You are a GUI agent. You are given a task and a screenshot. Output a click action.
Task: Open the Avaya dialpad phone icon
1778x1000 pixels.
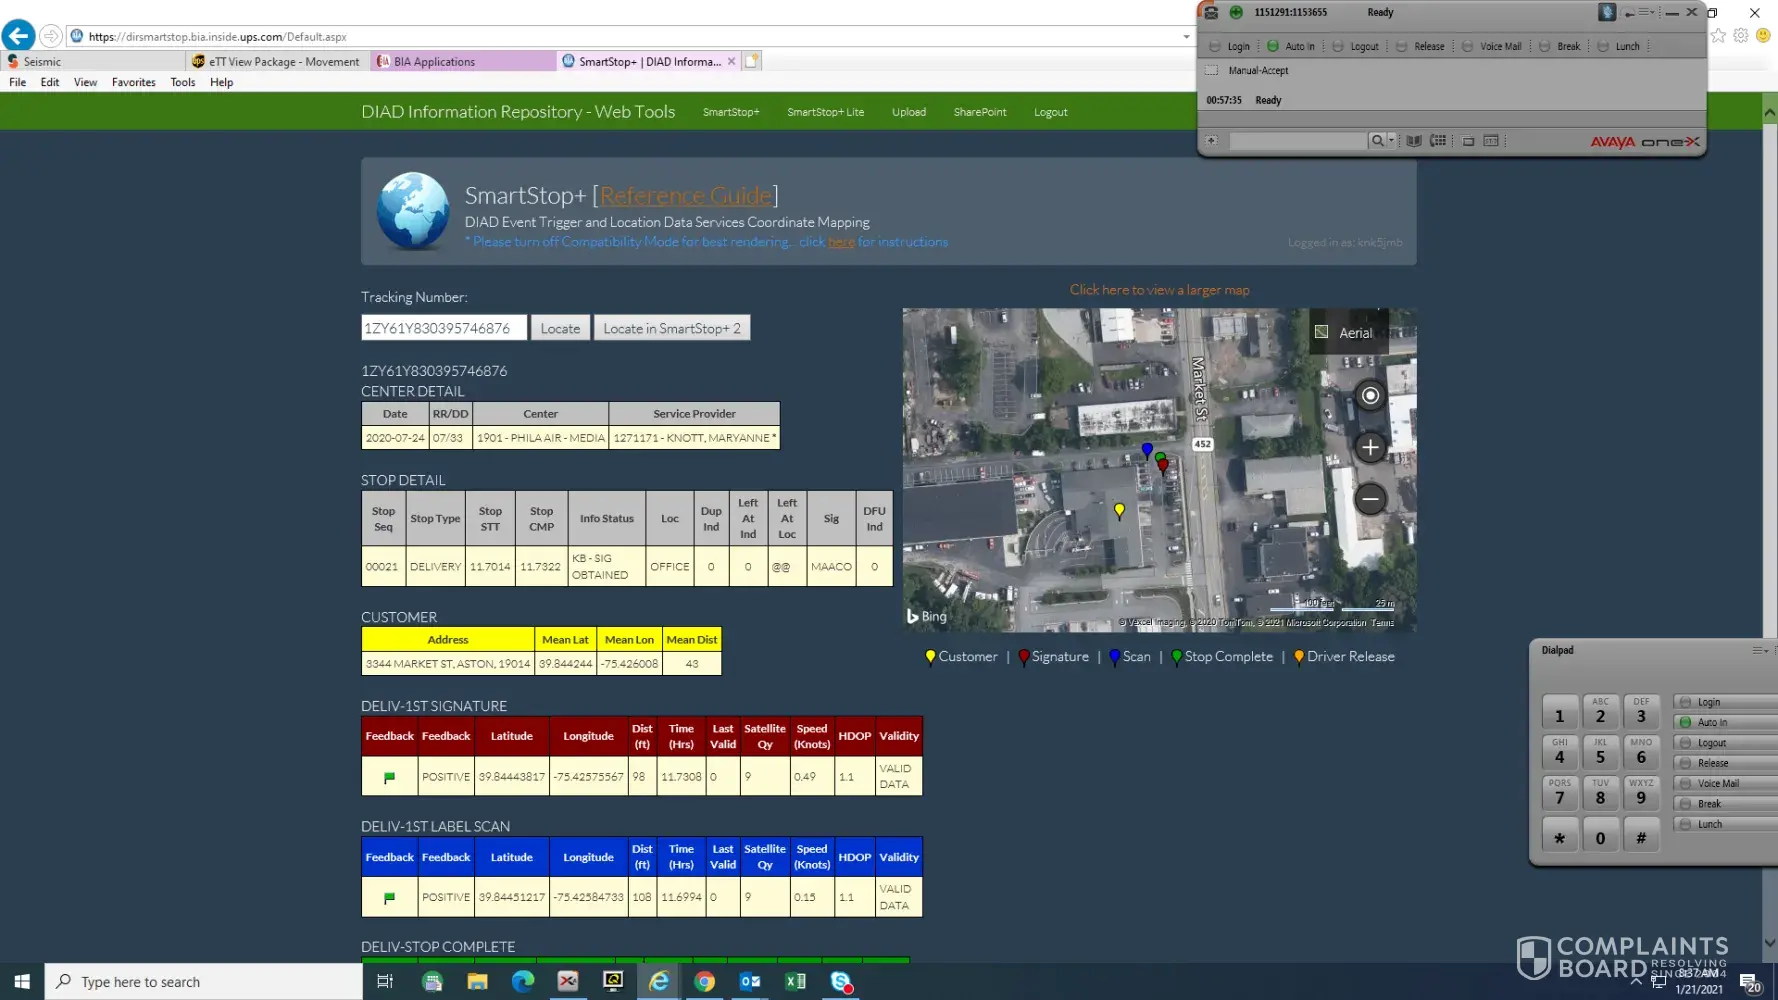coord(1438,141)
